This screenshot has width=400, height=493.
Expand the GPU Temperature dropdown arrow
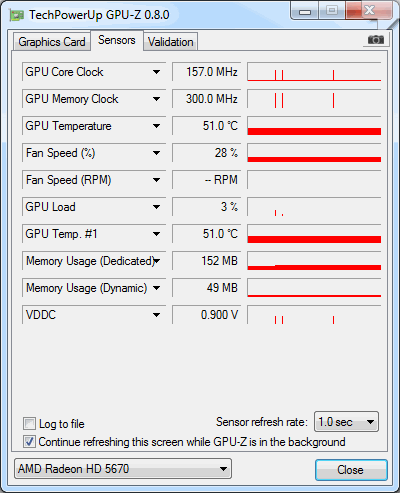point(156,126)
